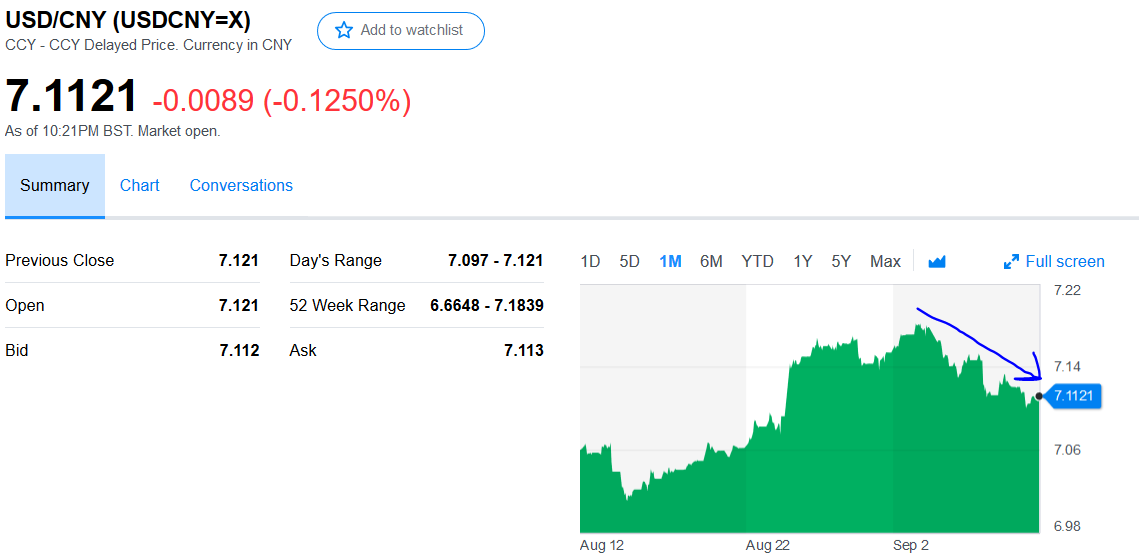This screenshot has width=1139, height=559.
Task: Click the black dot at chart's latest point
Action: pos(1039,396)
